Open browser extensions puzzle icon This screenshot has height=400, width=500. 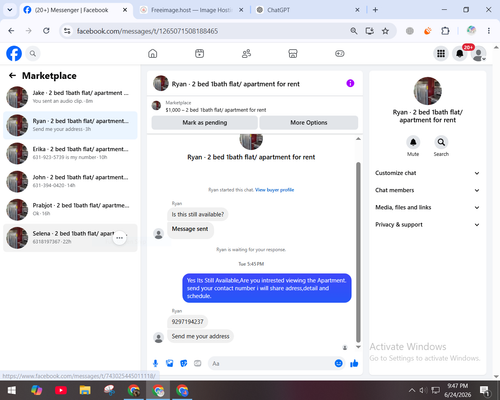(445, 31)
